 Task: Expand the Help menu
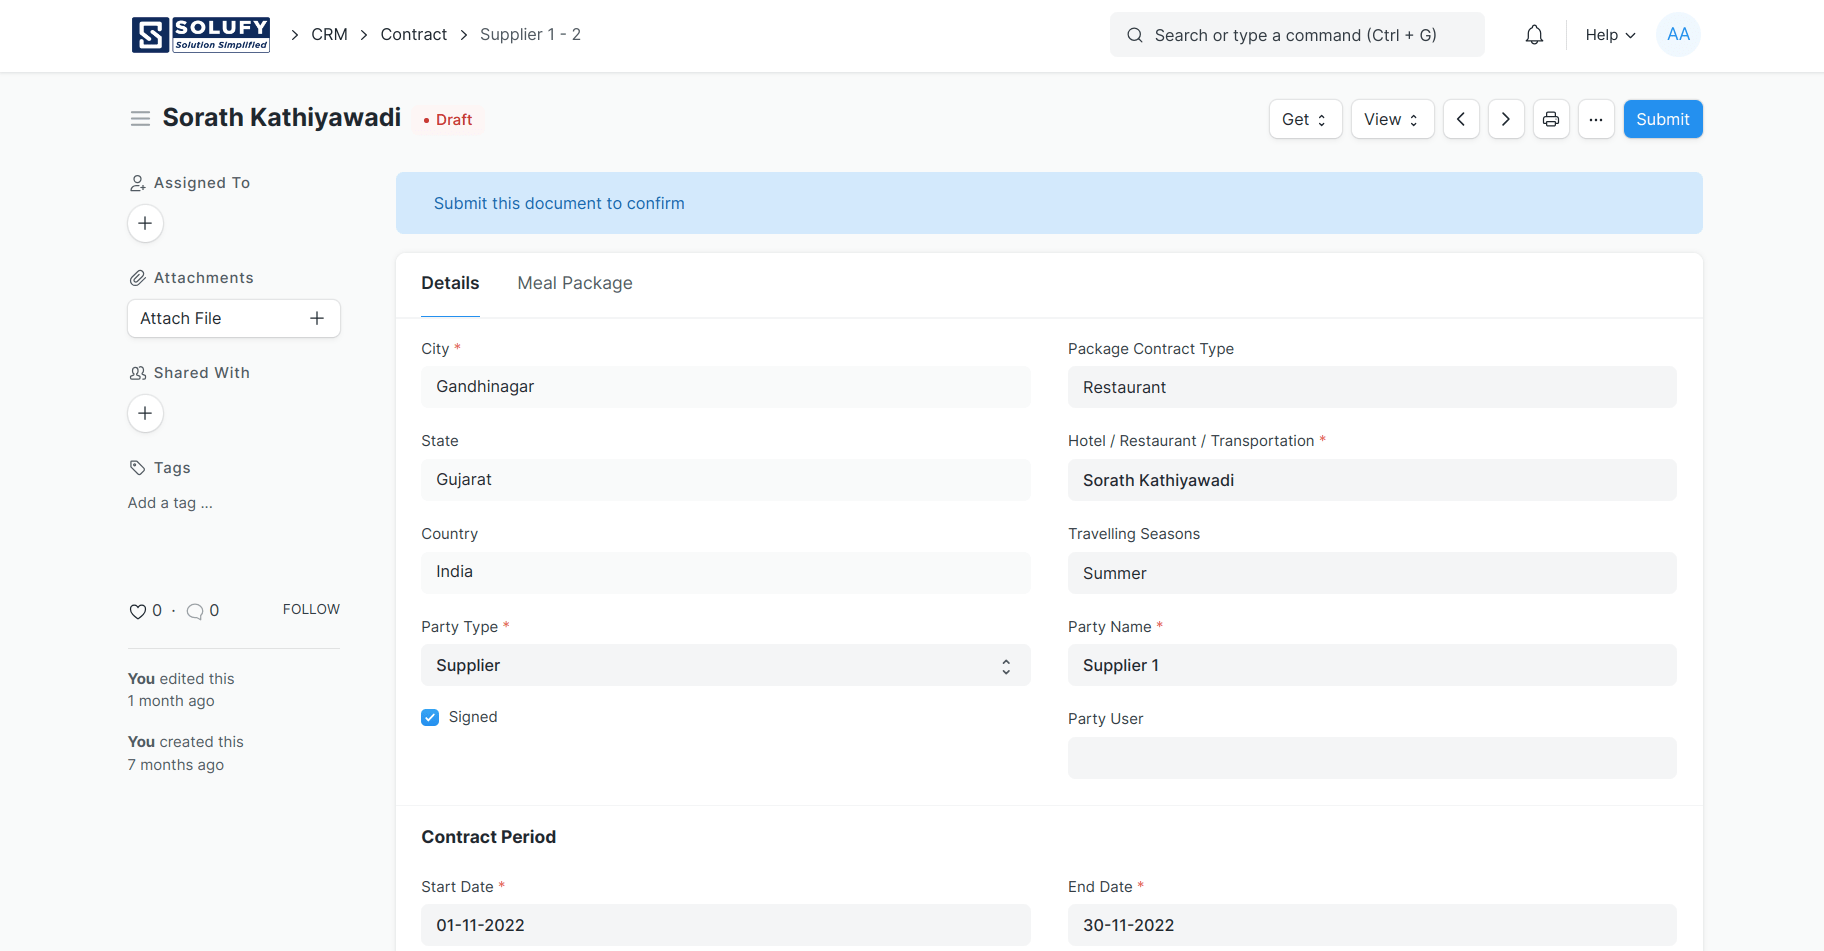(x=1610, y=35)
